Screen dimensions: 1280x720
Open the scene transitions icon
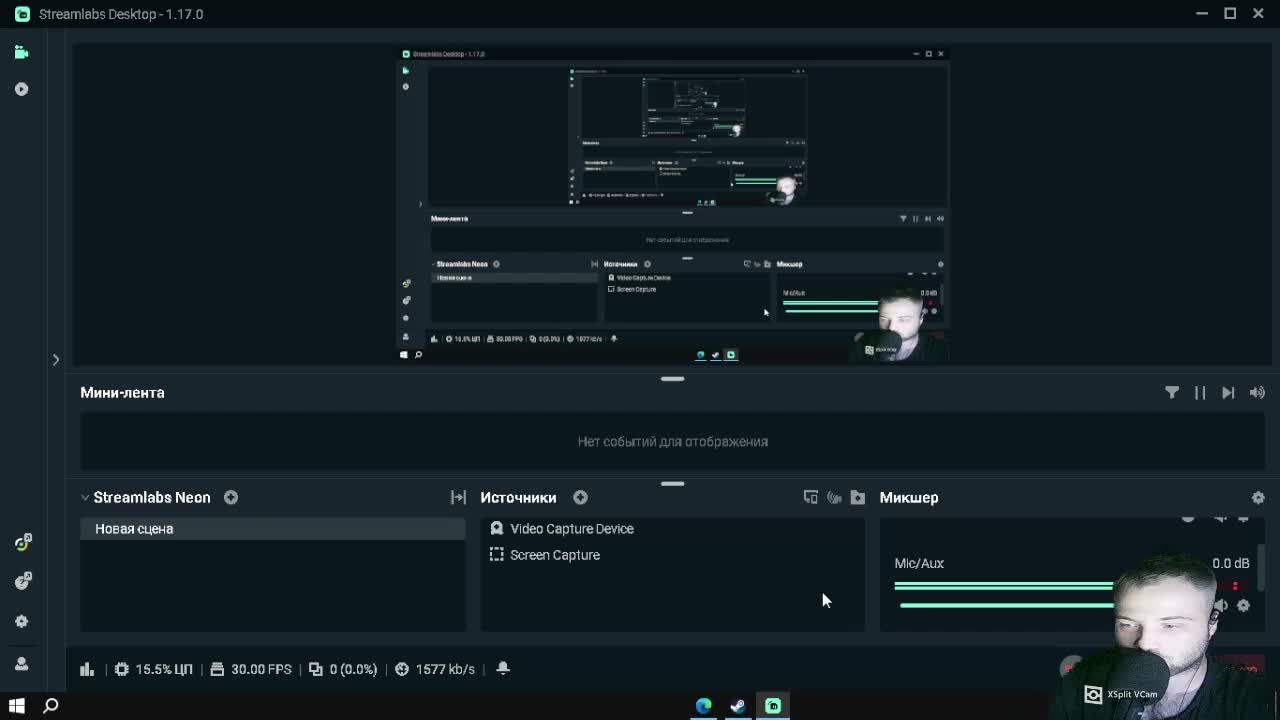pyautogui.click(x=458, y=497)
